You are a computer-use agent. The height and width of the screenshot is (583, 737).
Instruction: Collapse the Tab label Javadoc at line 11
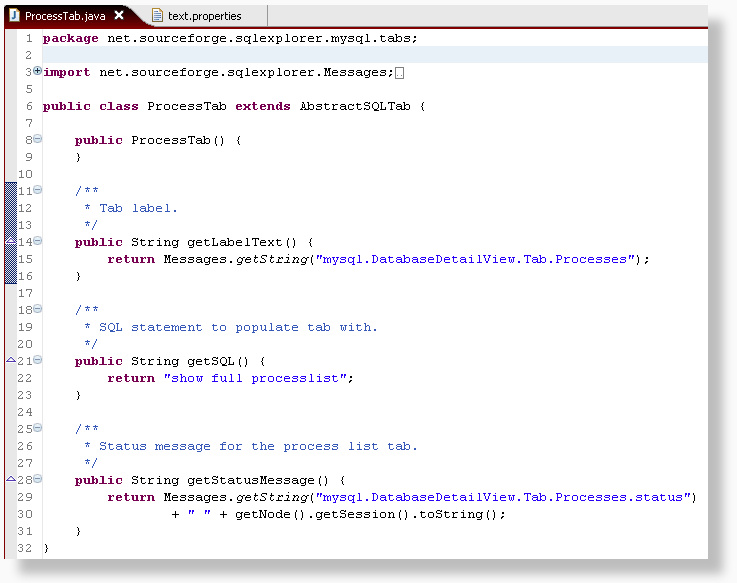coord(38,190)
